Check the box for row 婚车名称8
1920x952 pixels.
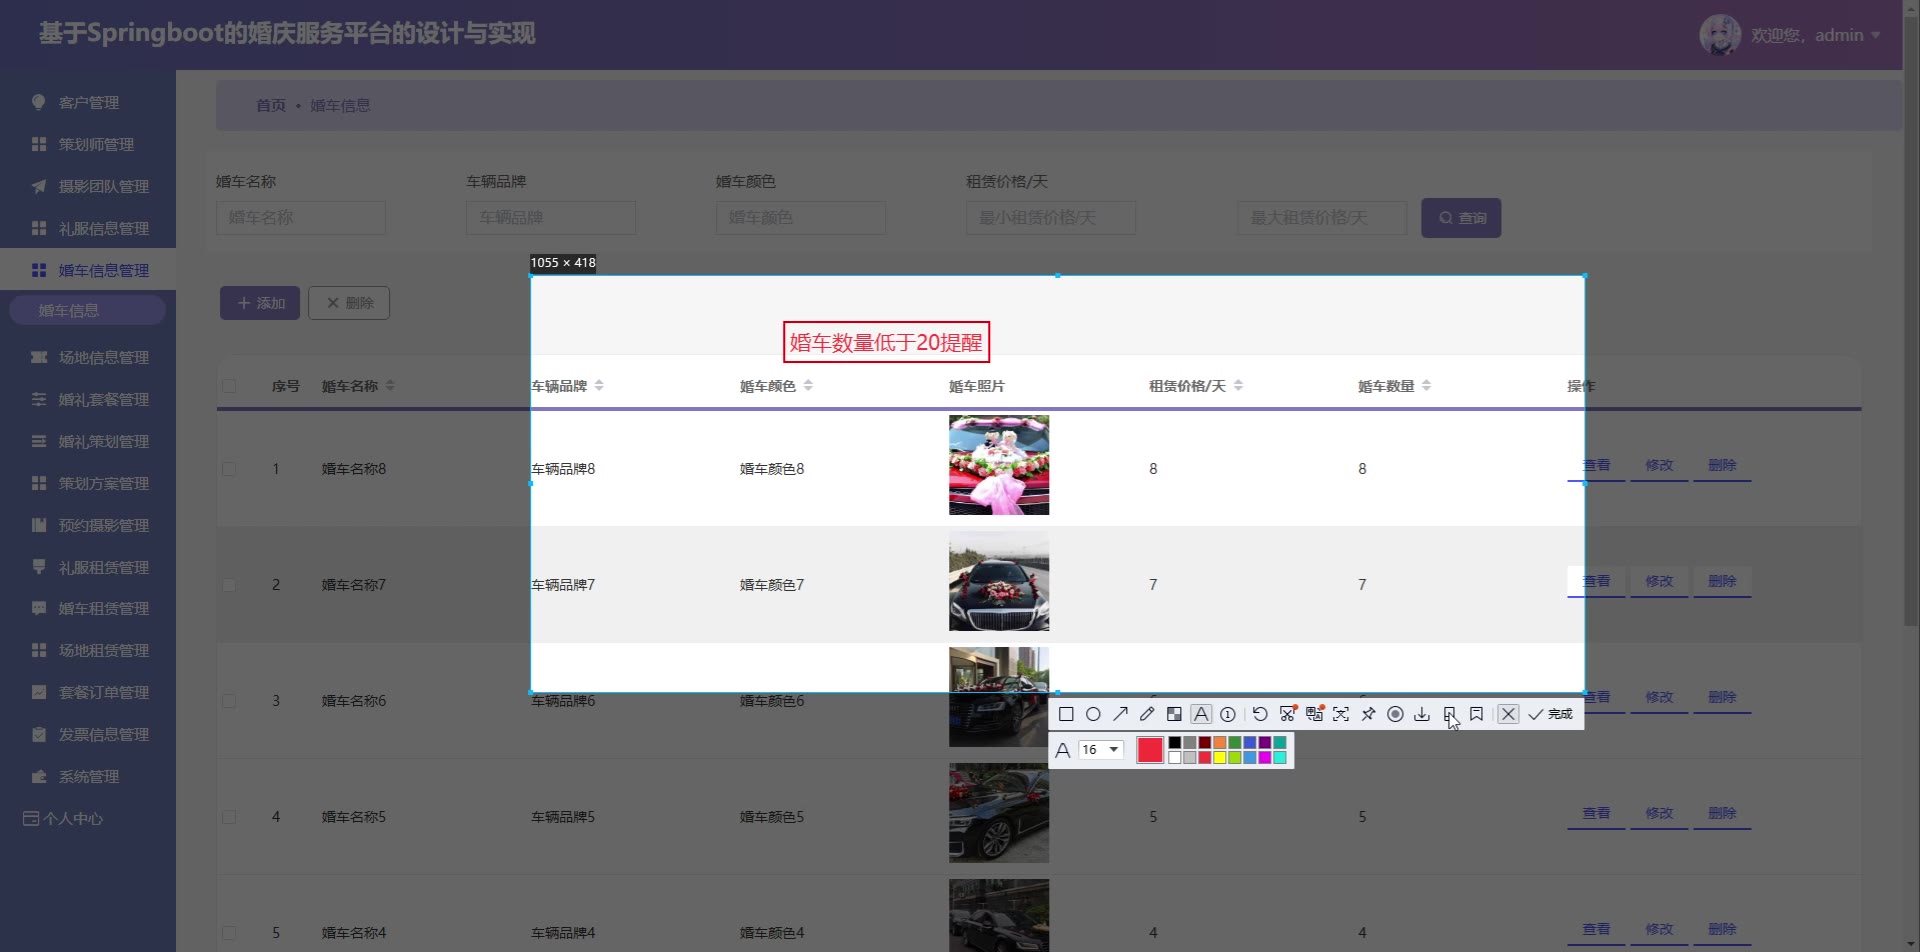pos(229,469)
